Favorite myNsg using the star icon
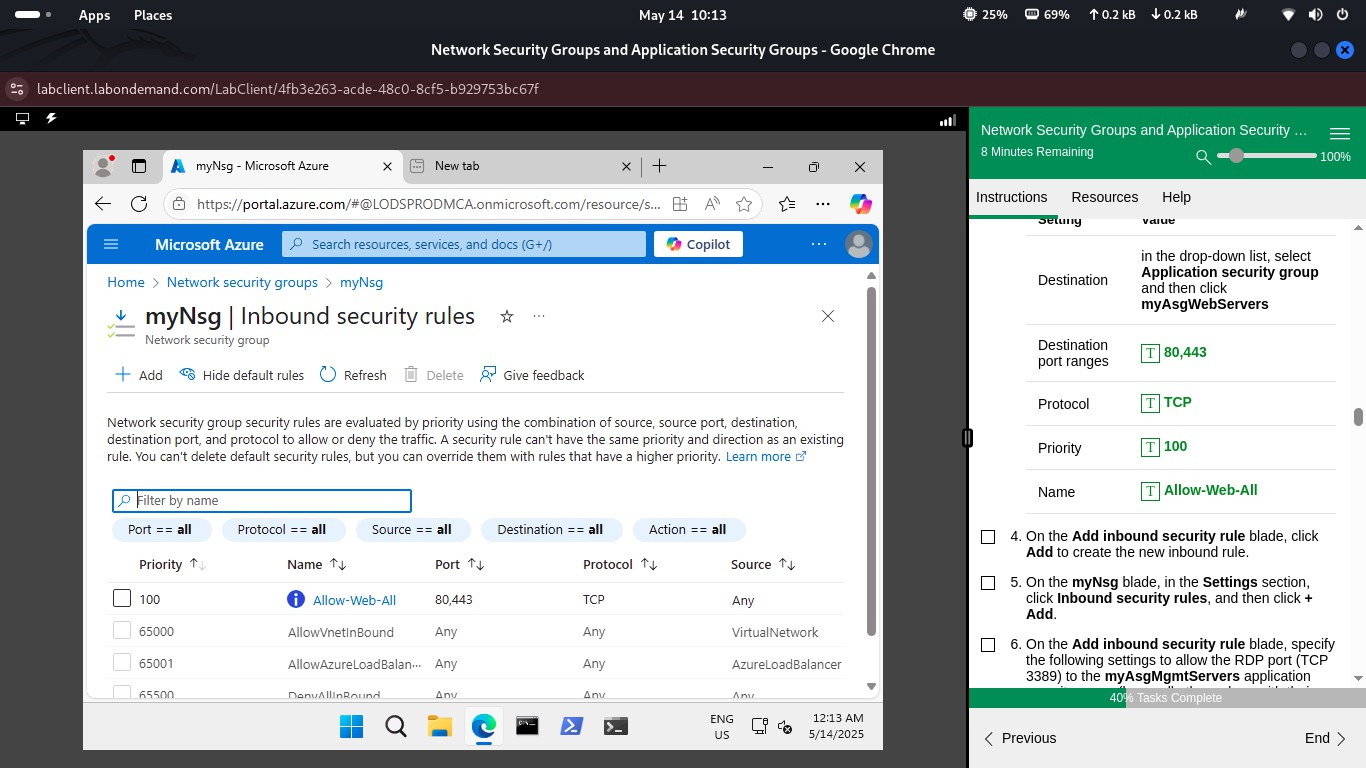 point(507,316)
